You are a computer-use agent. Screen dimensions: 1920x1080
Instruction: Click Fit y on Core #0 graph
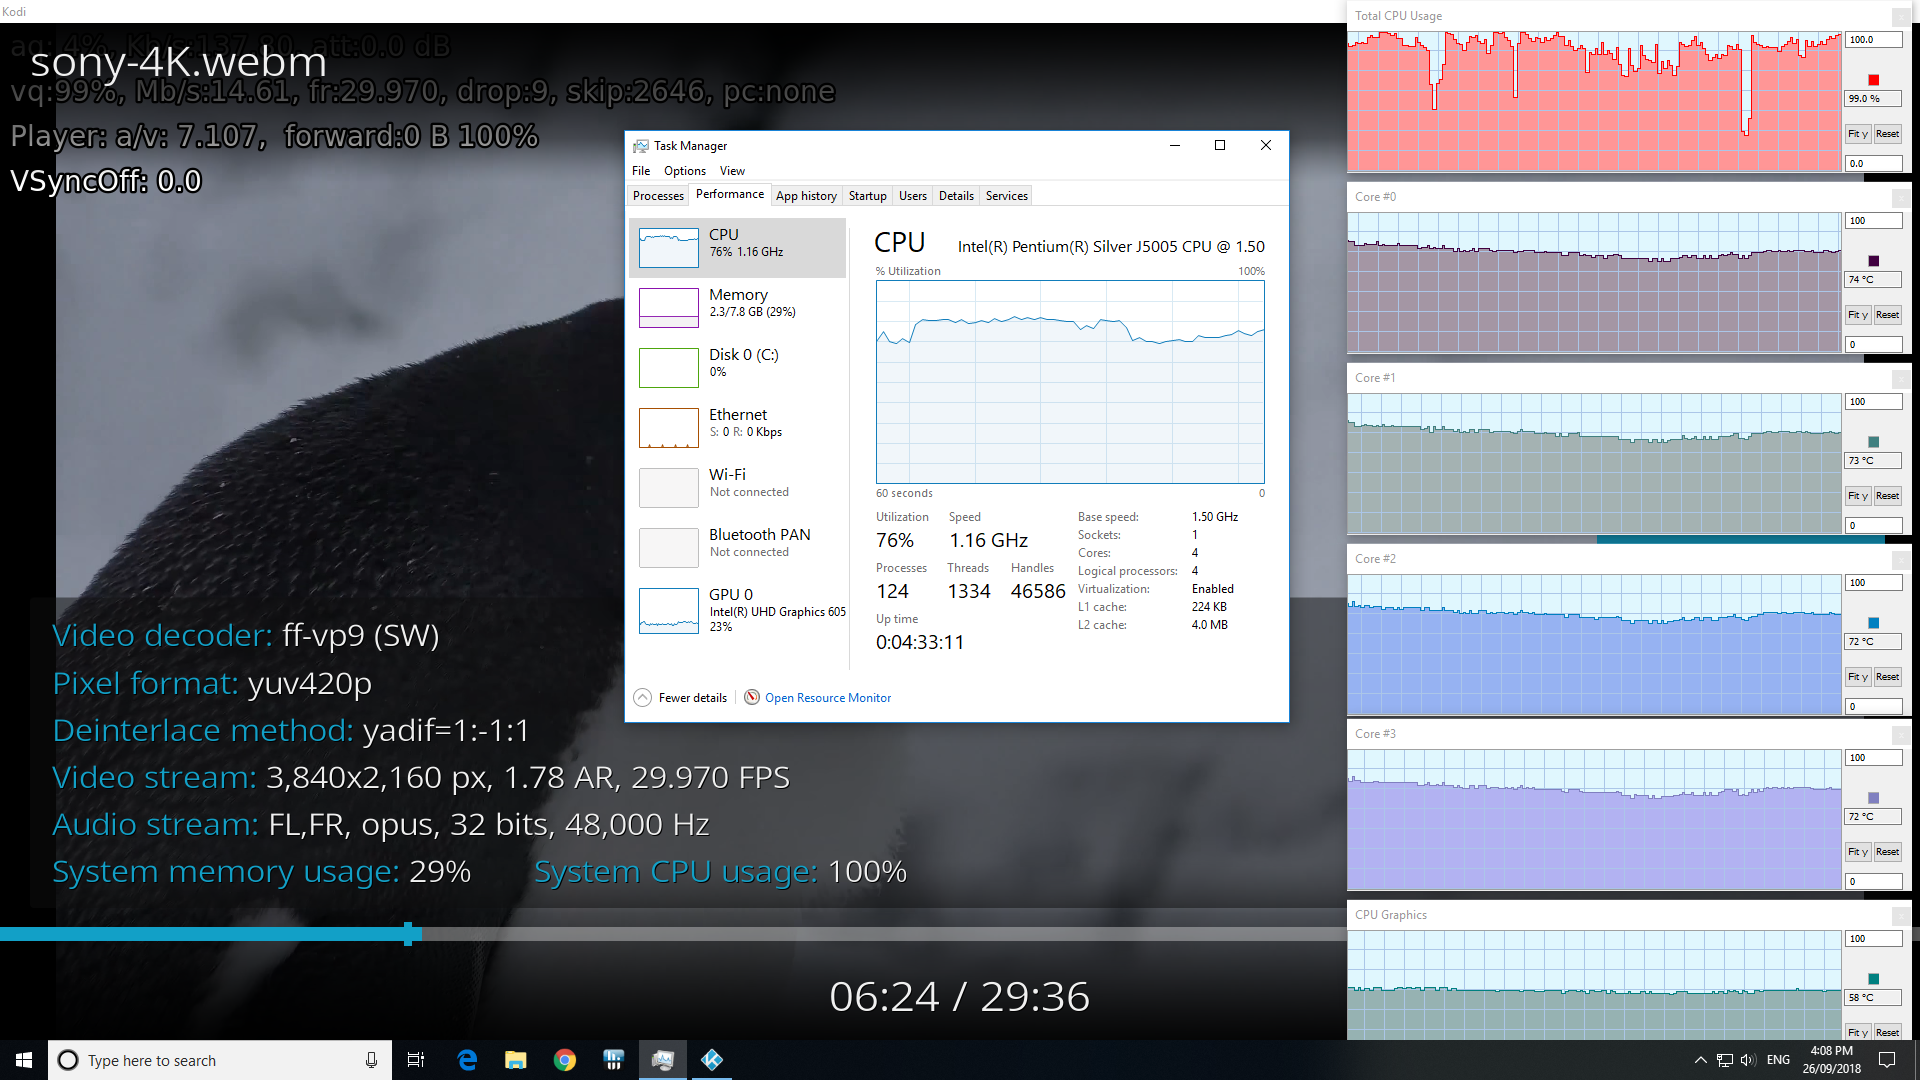(1858, 315)
